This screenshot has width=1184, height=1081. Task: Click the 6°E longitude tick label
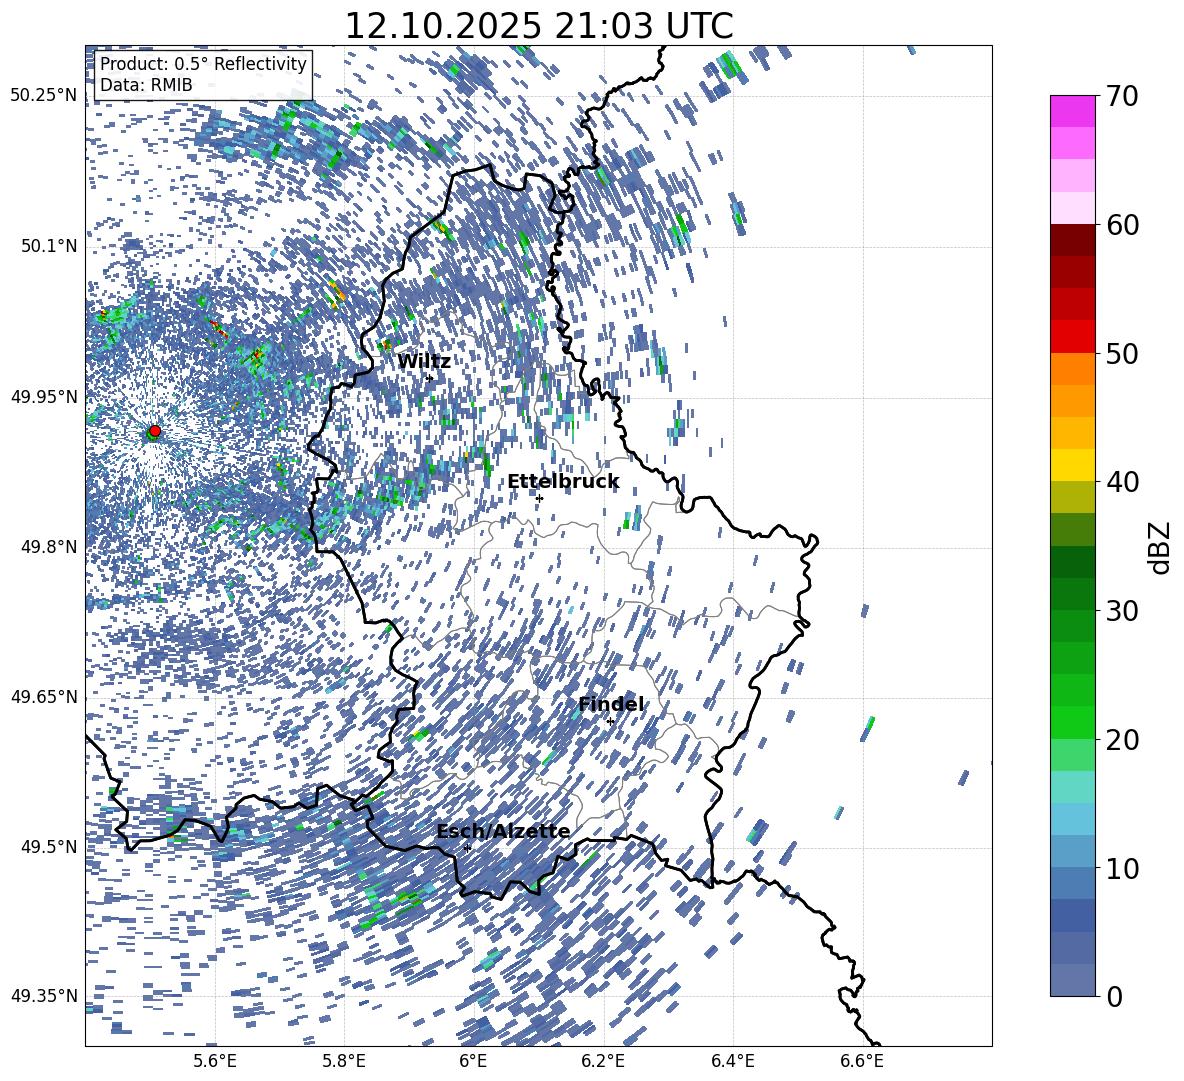click(473, 1061)
